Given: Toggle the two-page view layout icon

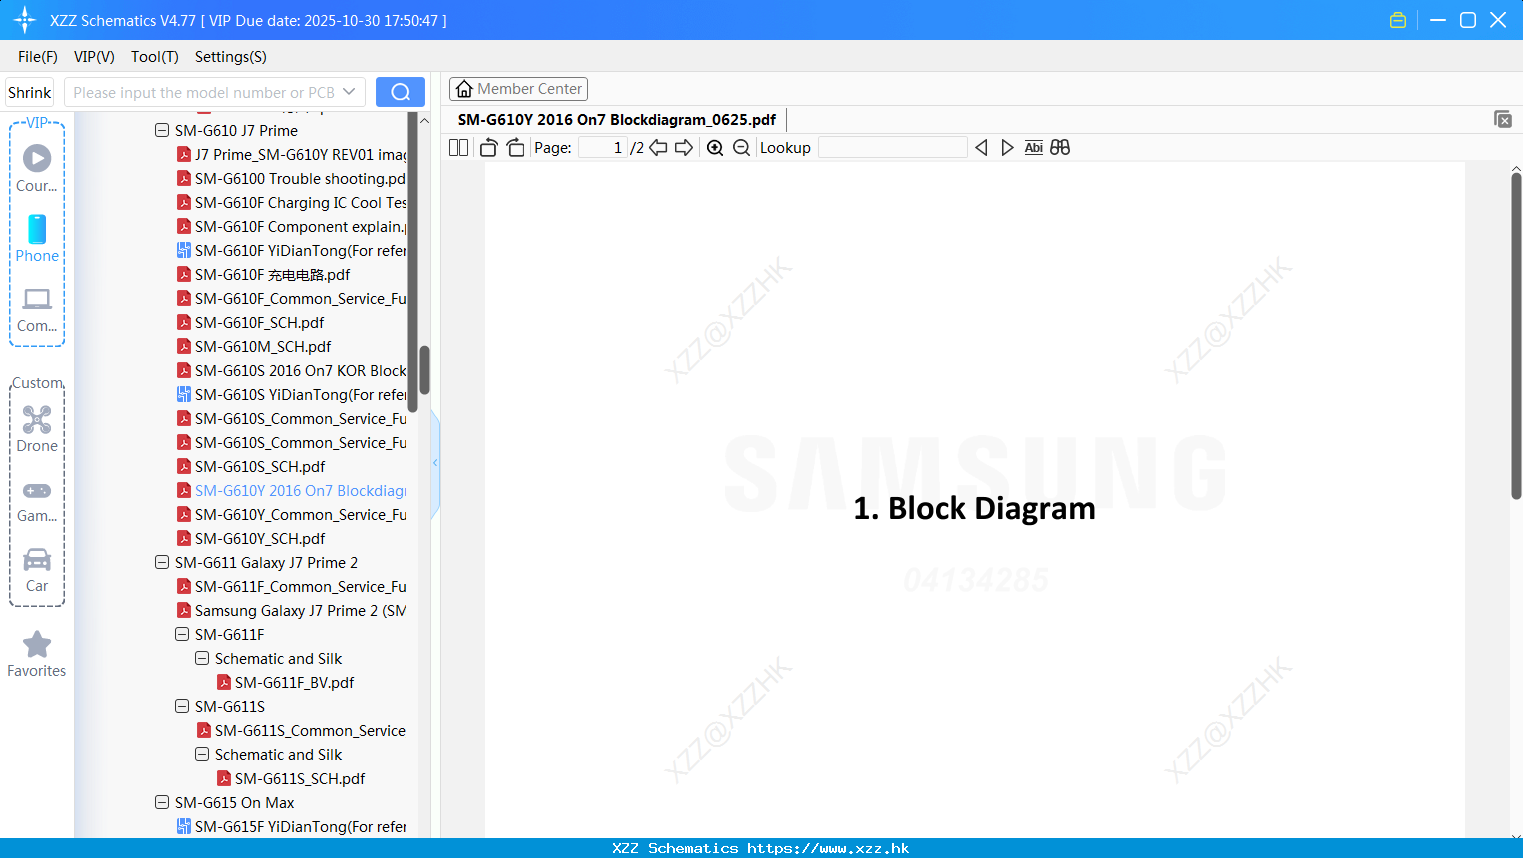Looking at the screenshot, I should (459, 148).
